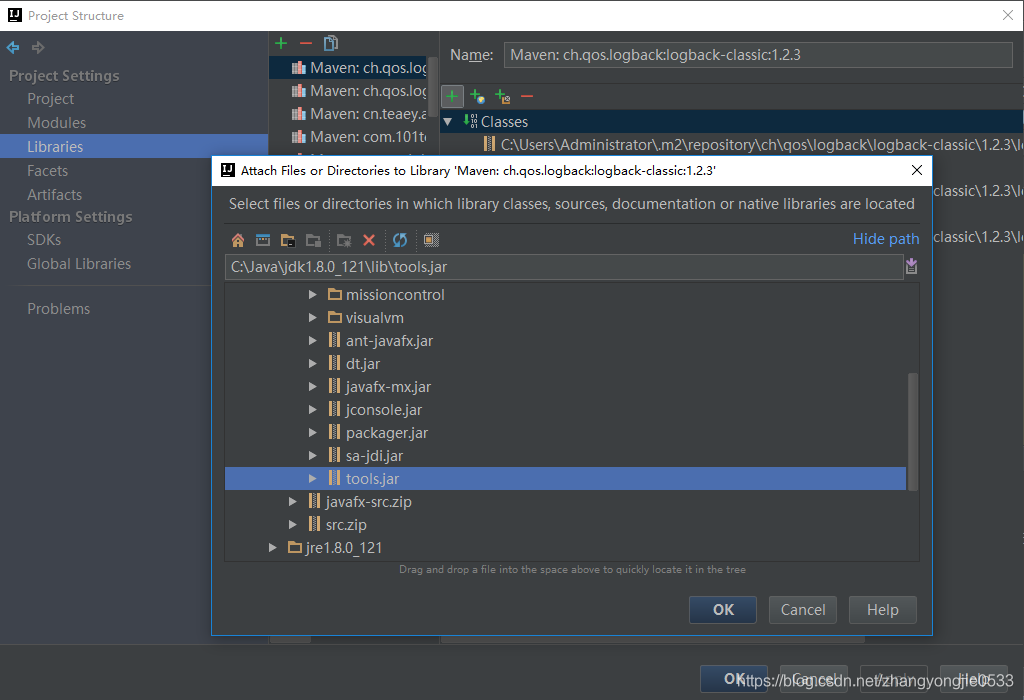Select tools.jar in the file tree
The height and width of the screenshot is (700, 1024).
565,479
